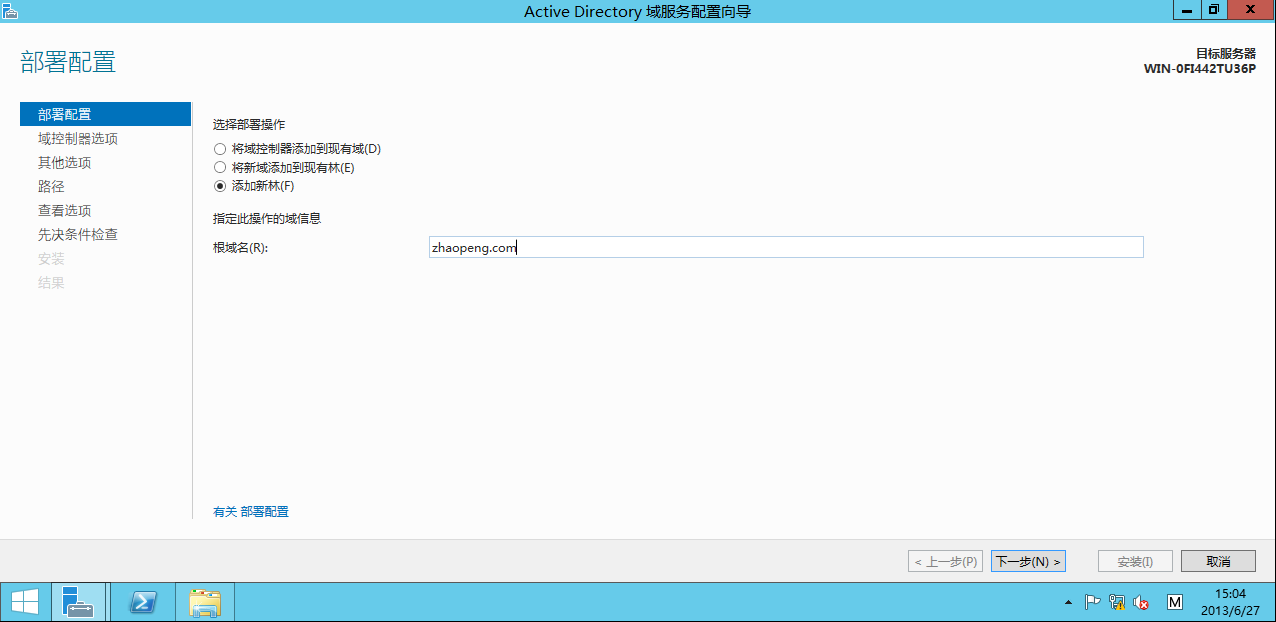Click the wizard icon in the title bar
Viewport: 1276px width, 622px height.
point(10,10)
